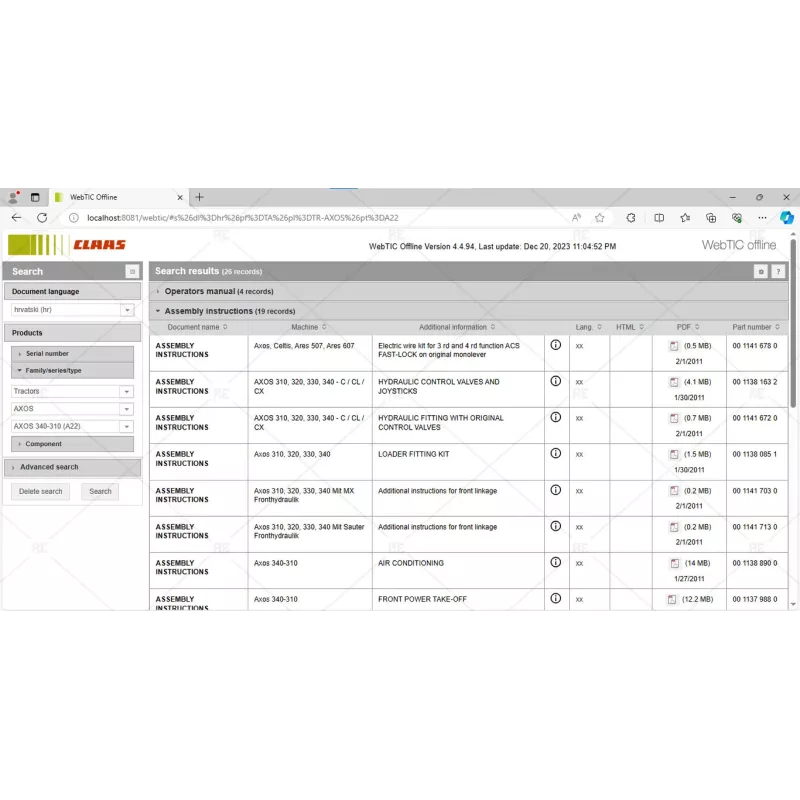The image size is (800, 800).
Task: Open the settings gear in Search results header
Action: [761, 271]
